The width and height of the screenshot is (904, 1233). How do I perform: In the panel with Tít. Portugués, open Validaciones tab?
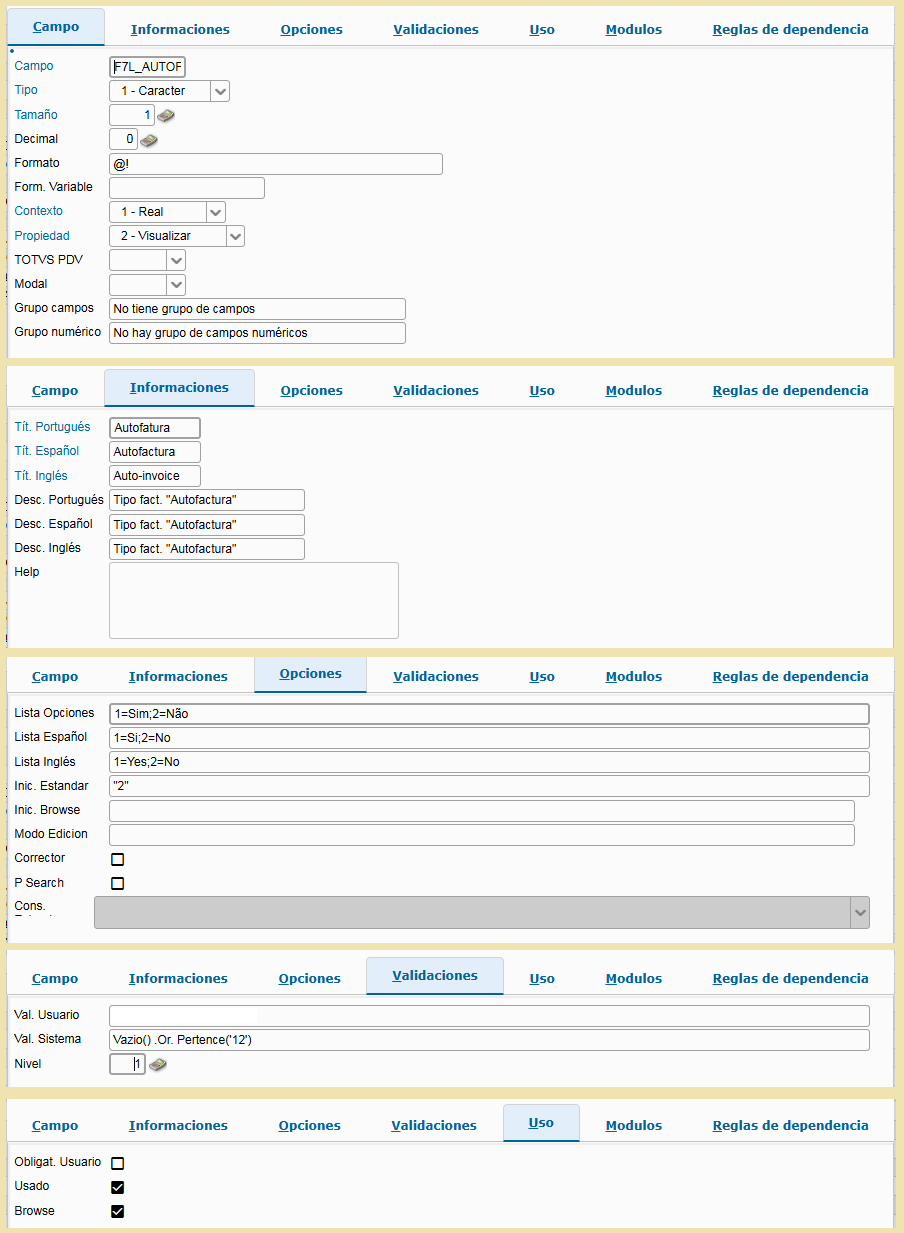tap(436, 390)
